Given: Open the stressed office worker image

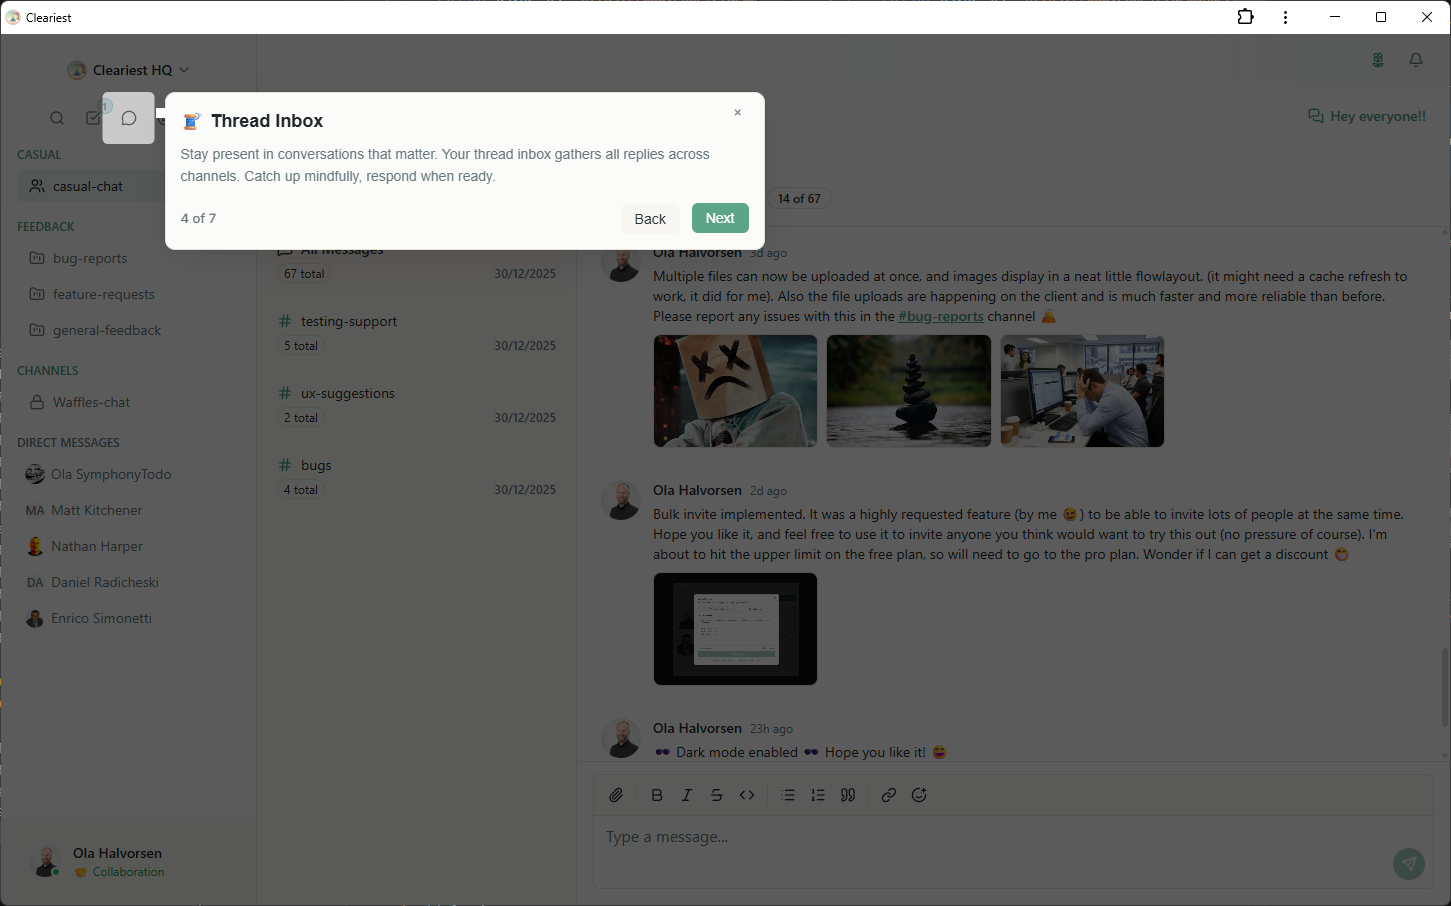Looking at the screenshot, I should (x=1082, y=391).
